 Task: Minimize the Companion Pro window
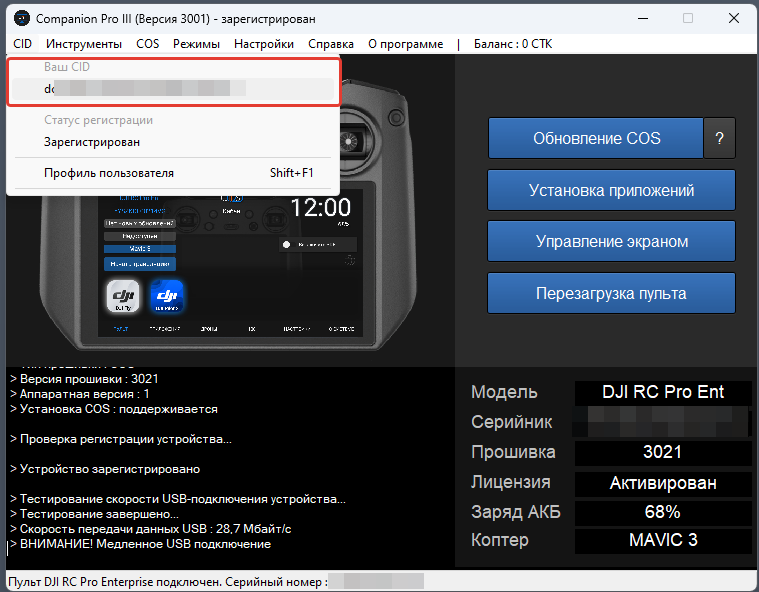coord(643,18)
